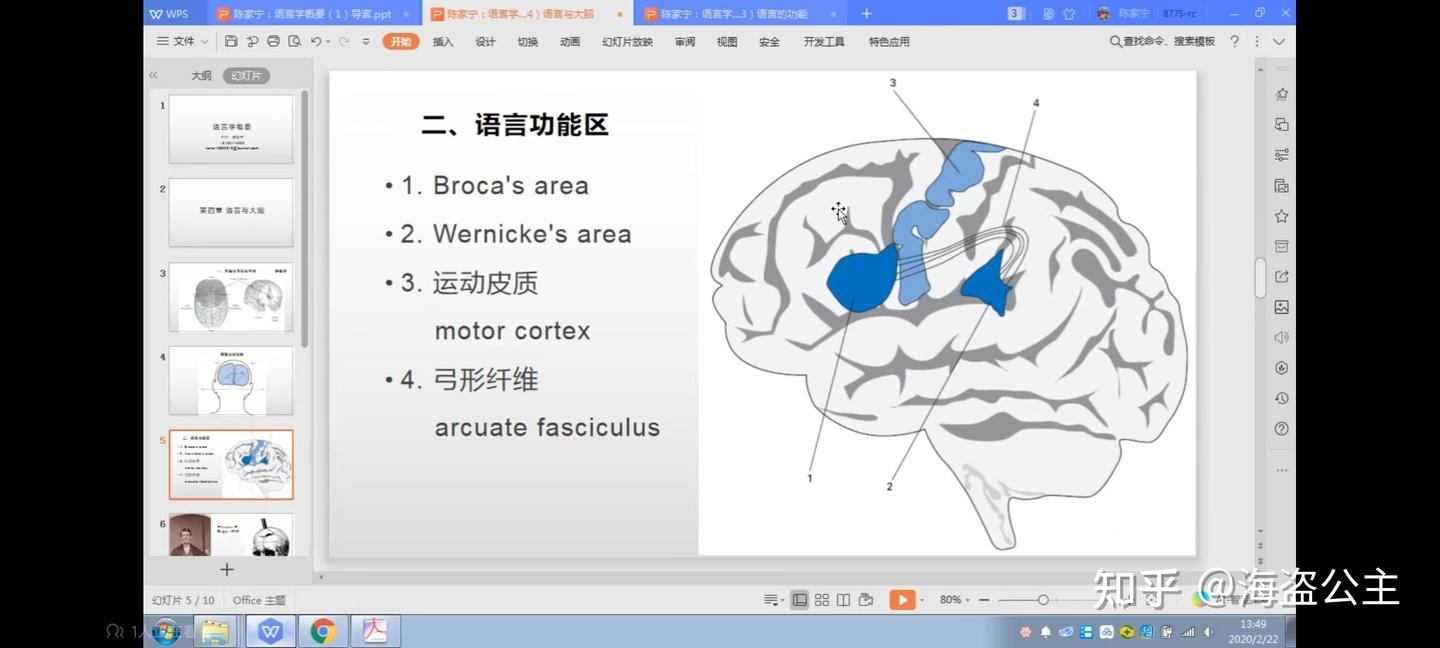Viewport: 1440px width, 648px height.
Task: Click the text arcuate fasciculus
Action: 547,428
